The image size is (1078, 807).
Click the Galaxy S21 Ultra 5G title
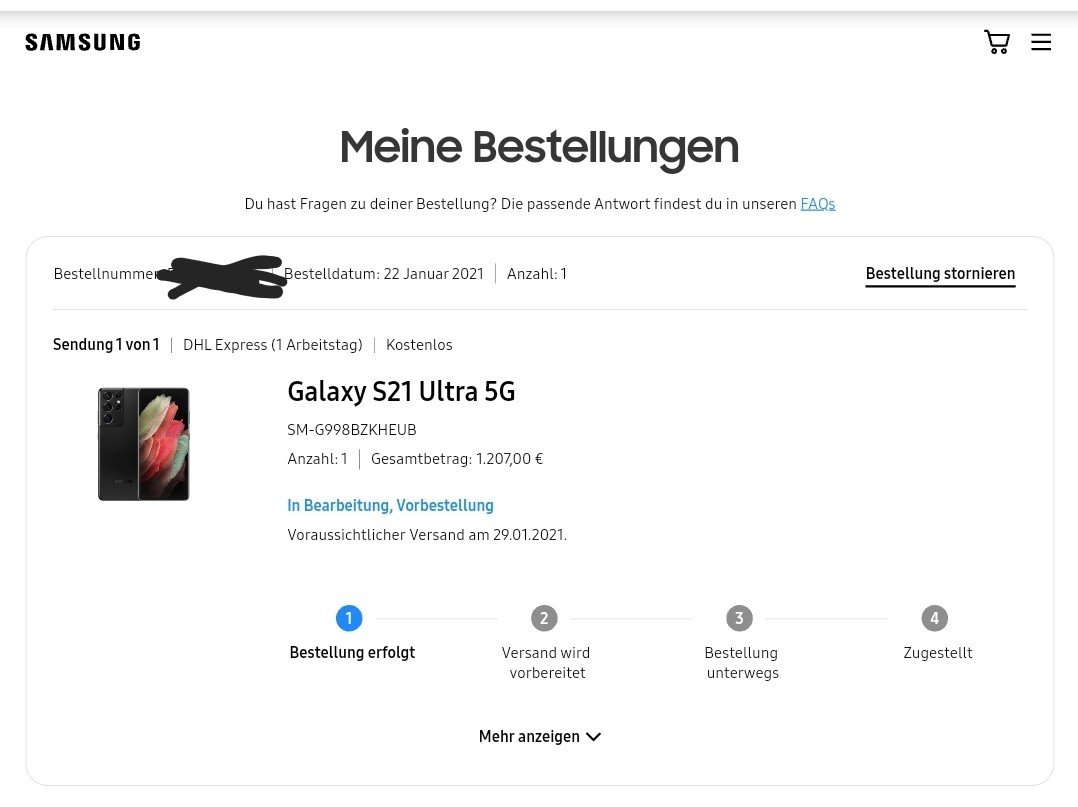(401, 391)
